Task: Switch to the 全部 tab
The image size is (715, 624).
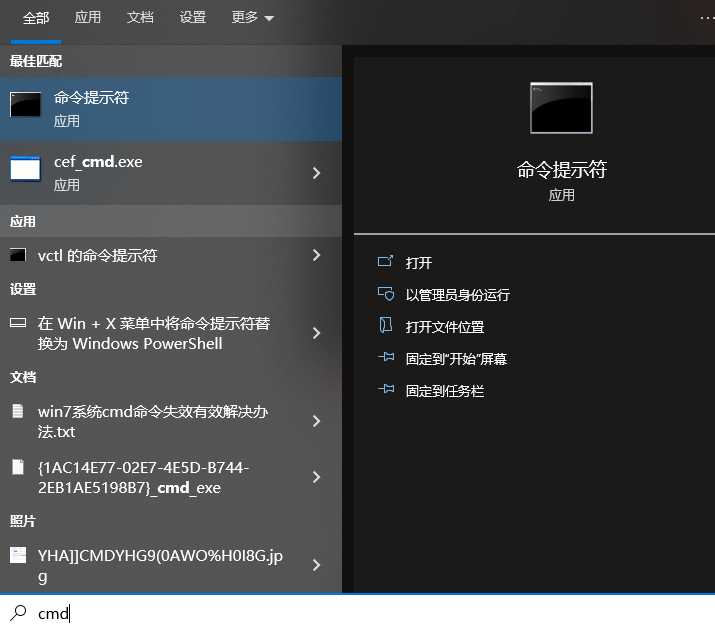Action: click(x=36, y=18)
